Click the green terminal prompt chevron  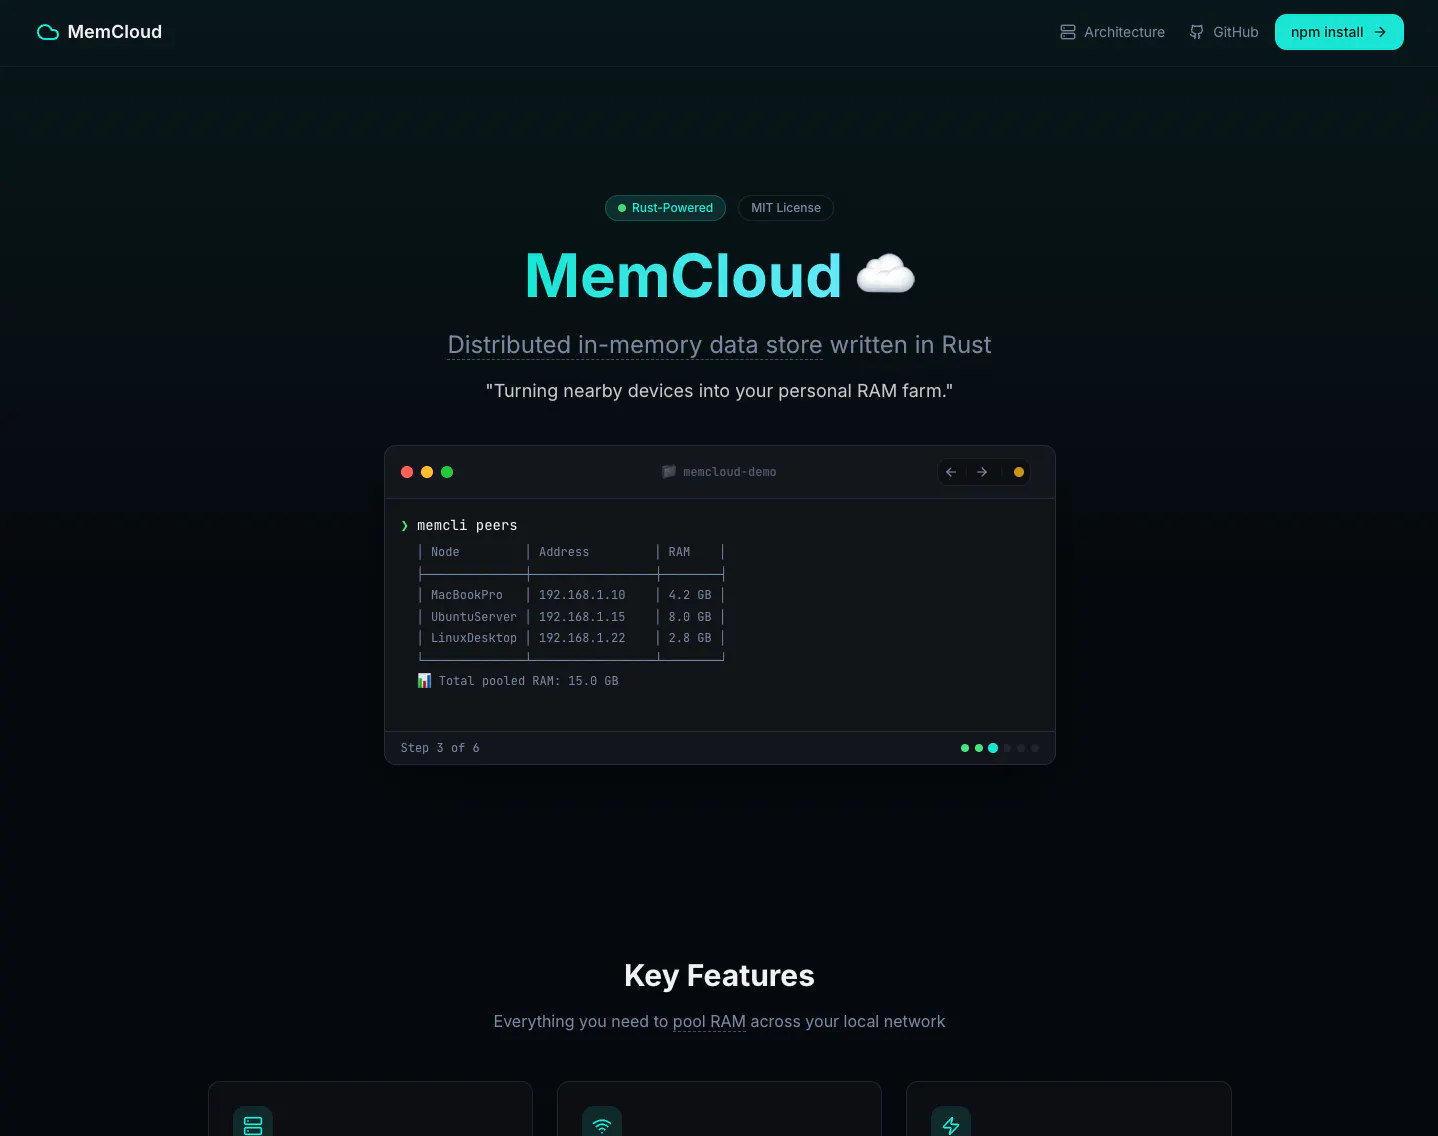pyautogui.click(x=405, y=525)
